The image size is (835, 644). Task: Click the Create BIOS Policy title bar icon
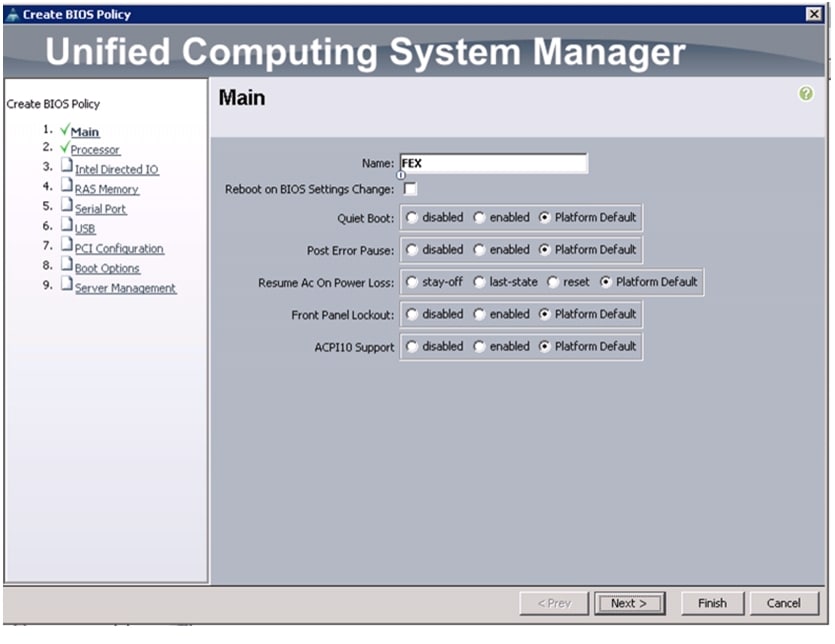(x=12, y=14)
